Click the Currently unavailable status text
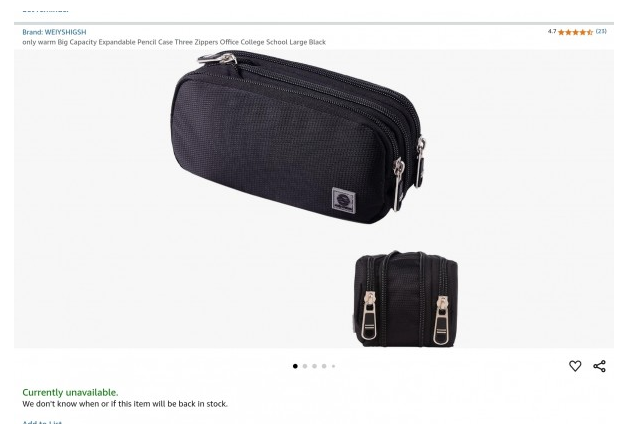Screen dimensions: 631x424 pos(70,392)
